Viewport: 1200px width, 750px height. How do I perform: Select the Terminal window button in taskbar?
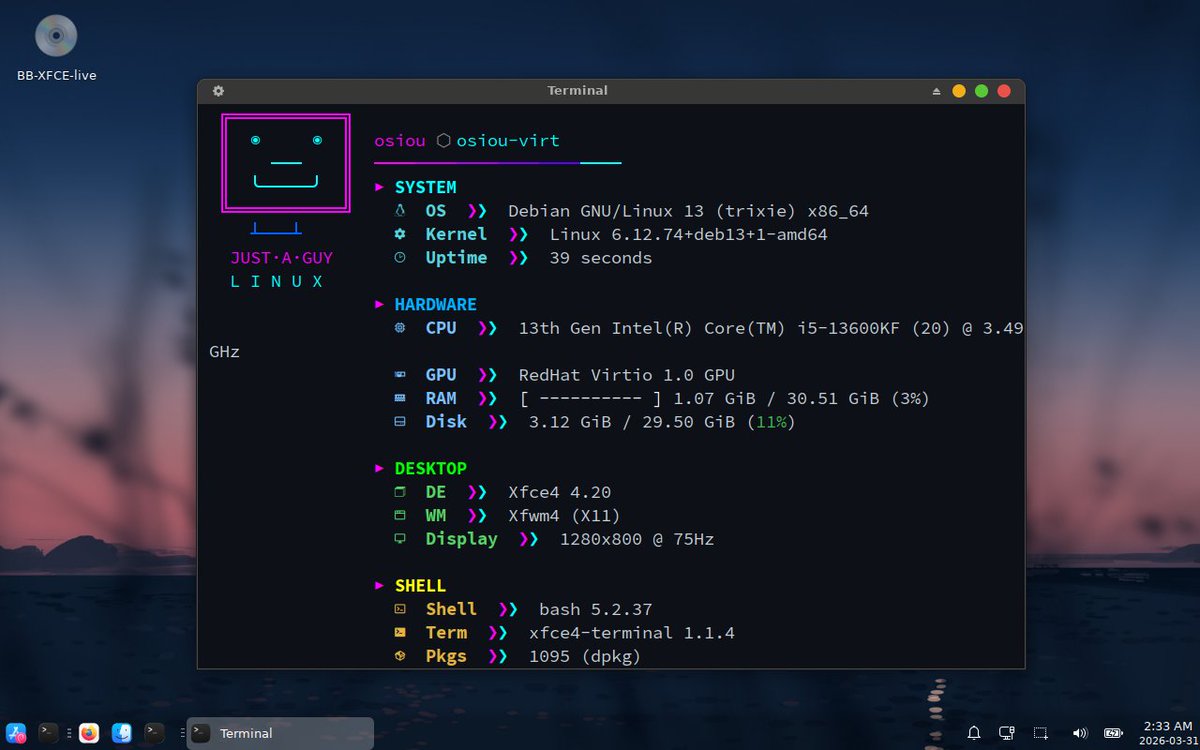[280, 733]
